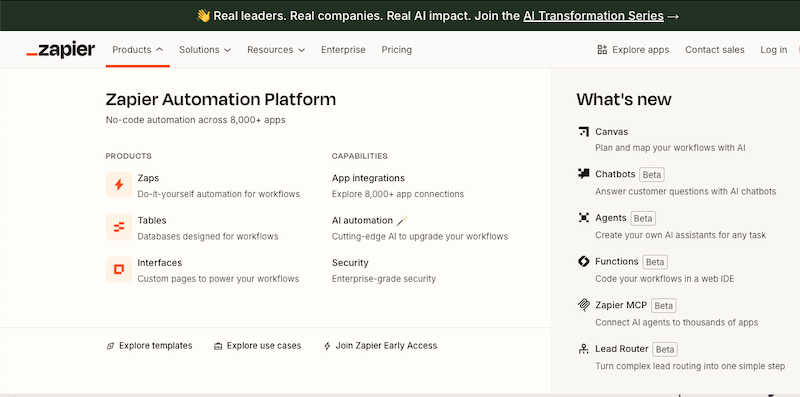Image resolution: width=800 pixels, height=397 pixels.
Task: Click 'Code your workflows in a web IDE'
Action: (x=665, y=279)
